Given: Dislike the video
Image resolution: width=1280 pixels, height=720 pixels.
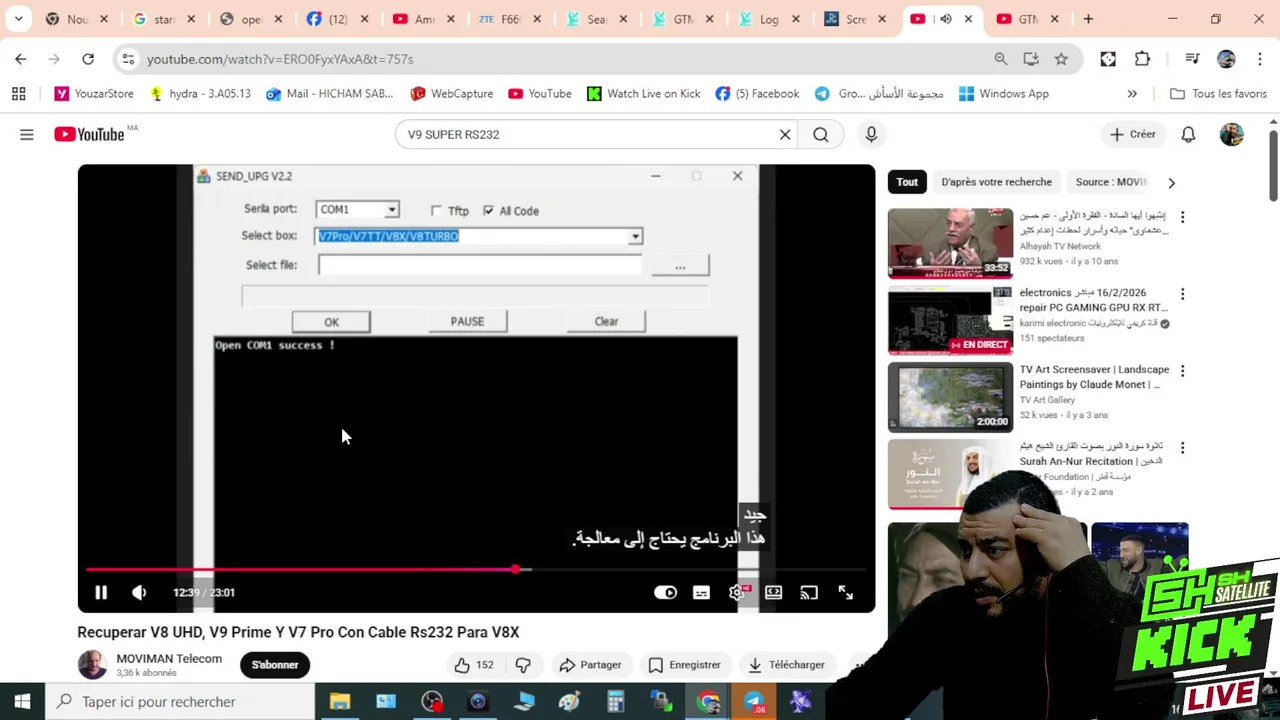Looking at the screenshot, I should (523, 665).
